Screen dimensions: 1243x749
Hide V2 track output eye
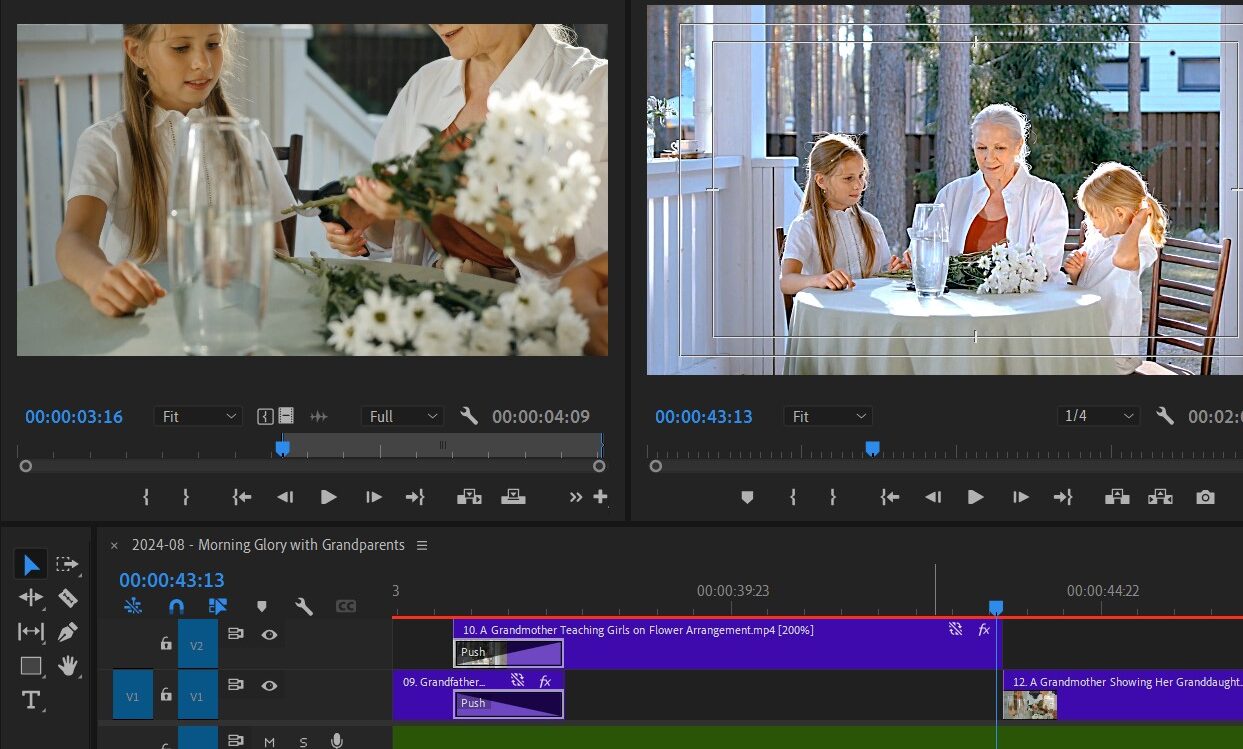[269, 634]
